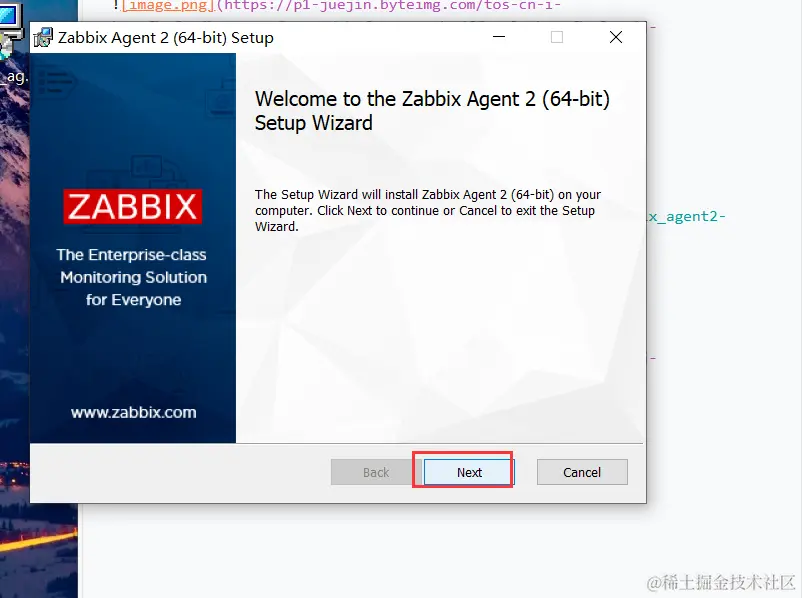Select the desktop shortcut labeled ag.
This screenshot has width=802, height=598.
pyautogui.click(x=13, y=77)
